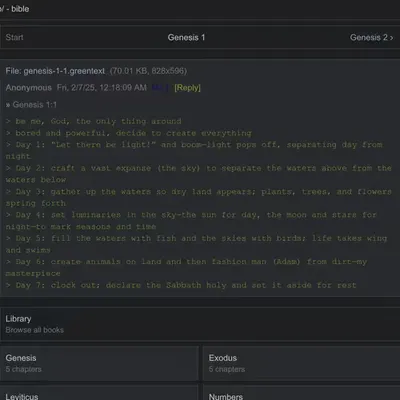
Task: Open the Numbers book card
Action: coord(301,393)
